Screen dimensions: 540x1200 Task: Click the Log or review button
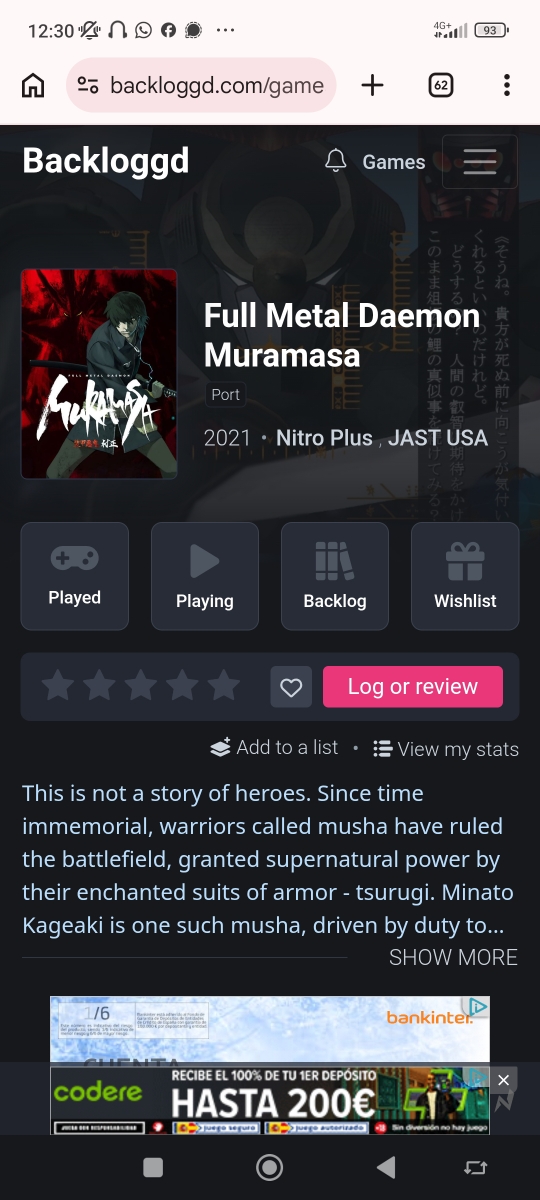point(413,687)
